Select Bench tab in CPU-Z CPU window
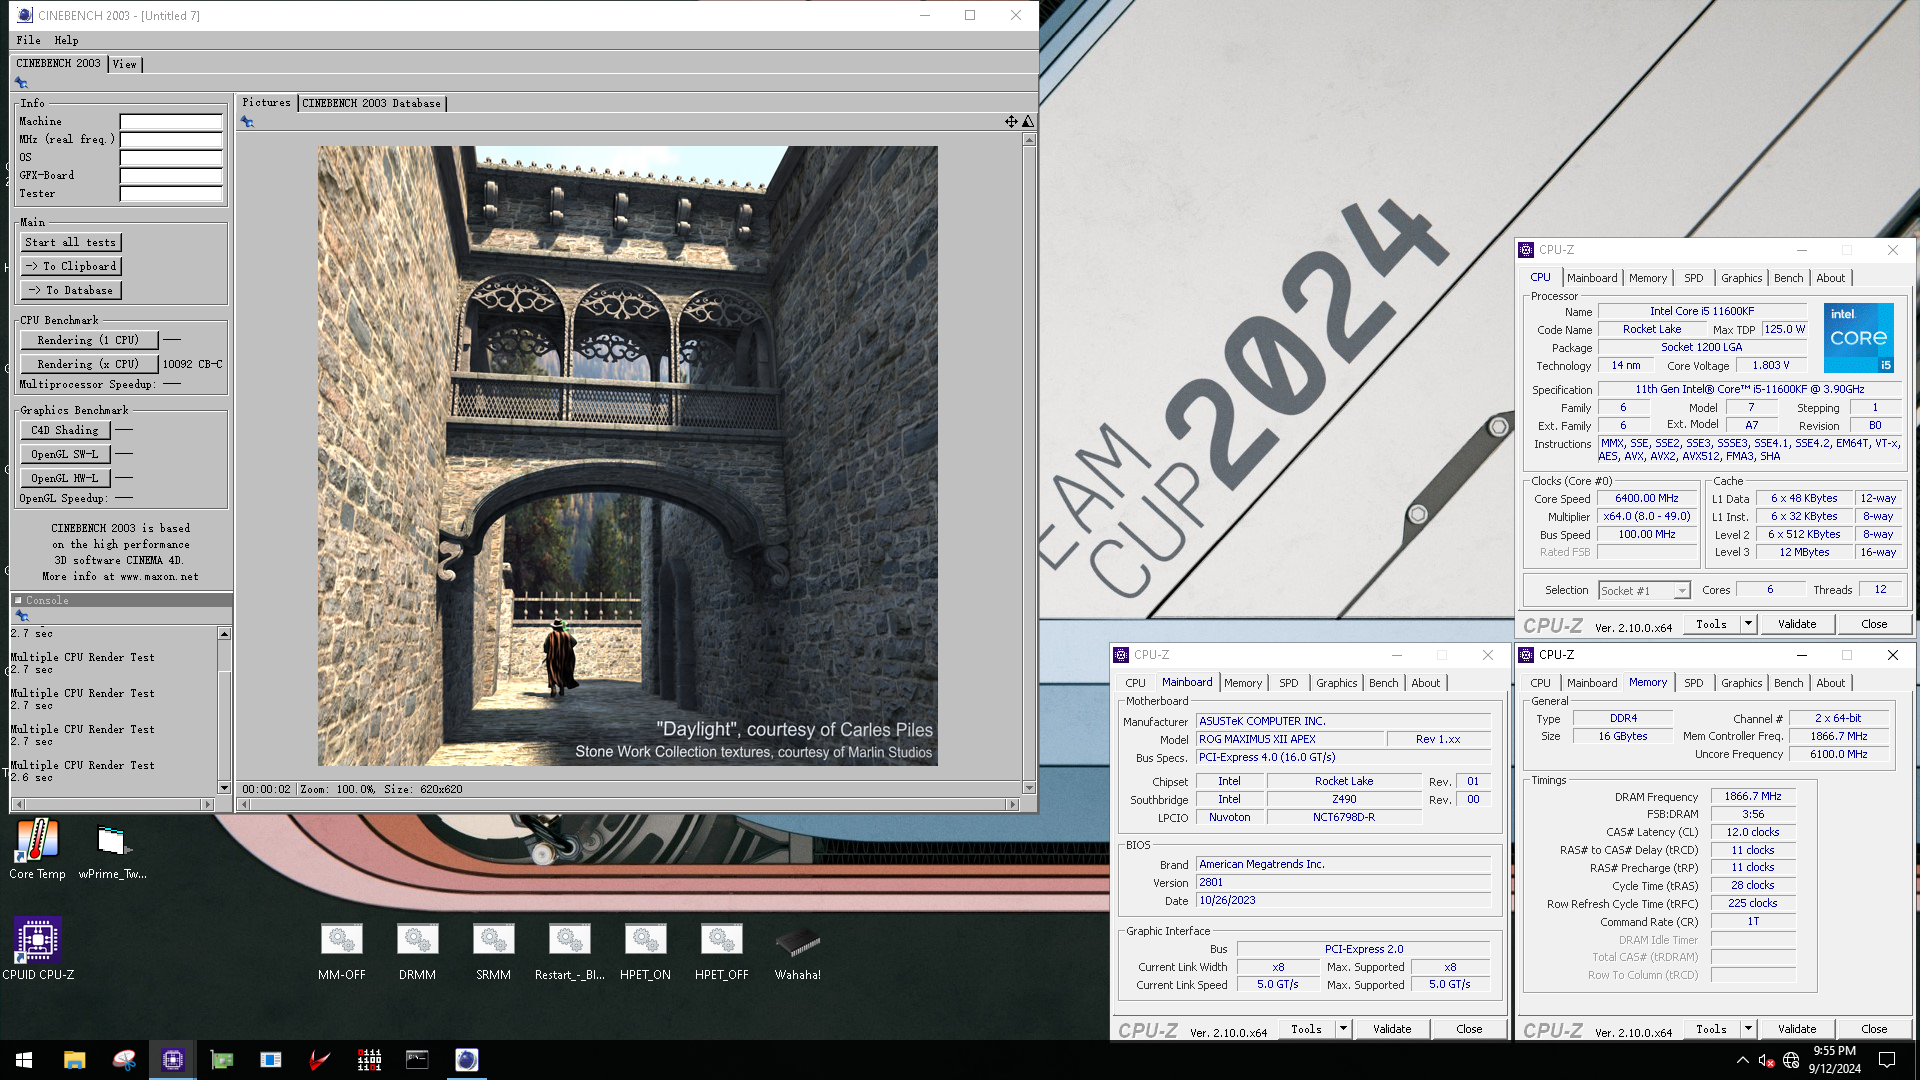Image resolution: width=1920 pixels, height=1080 pixels. click(1788, 278)
